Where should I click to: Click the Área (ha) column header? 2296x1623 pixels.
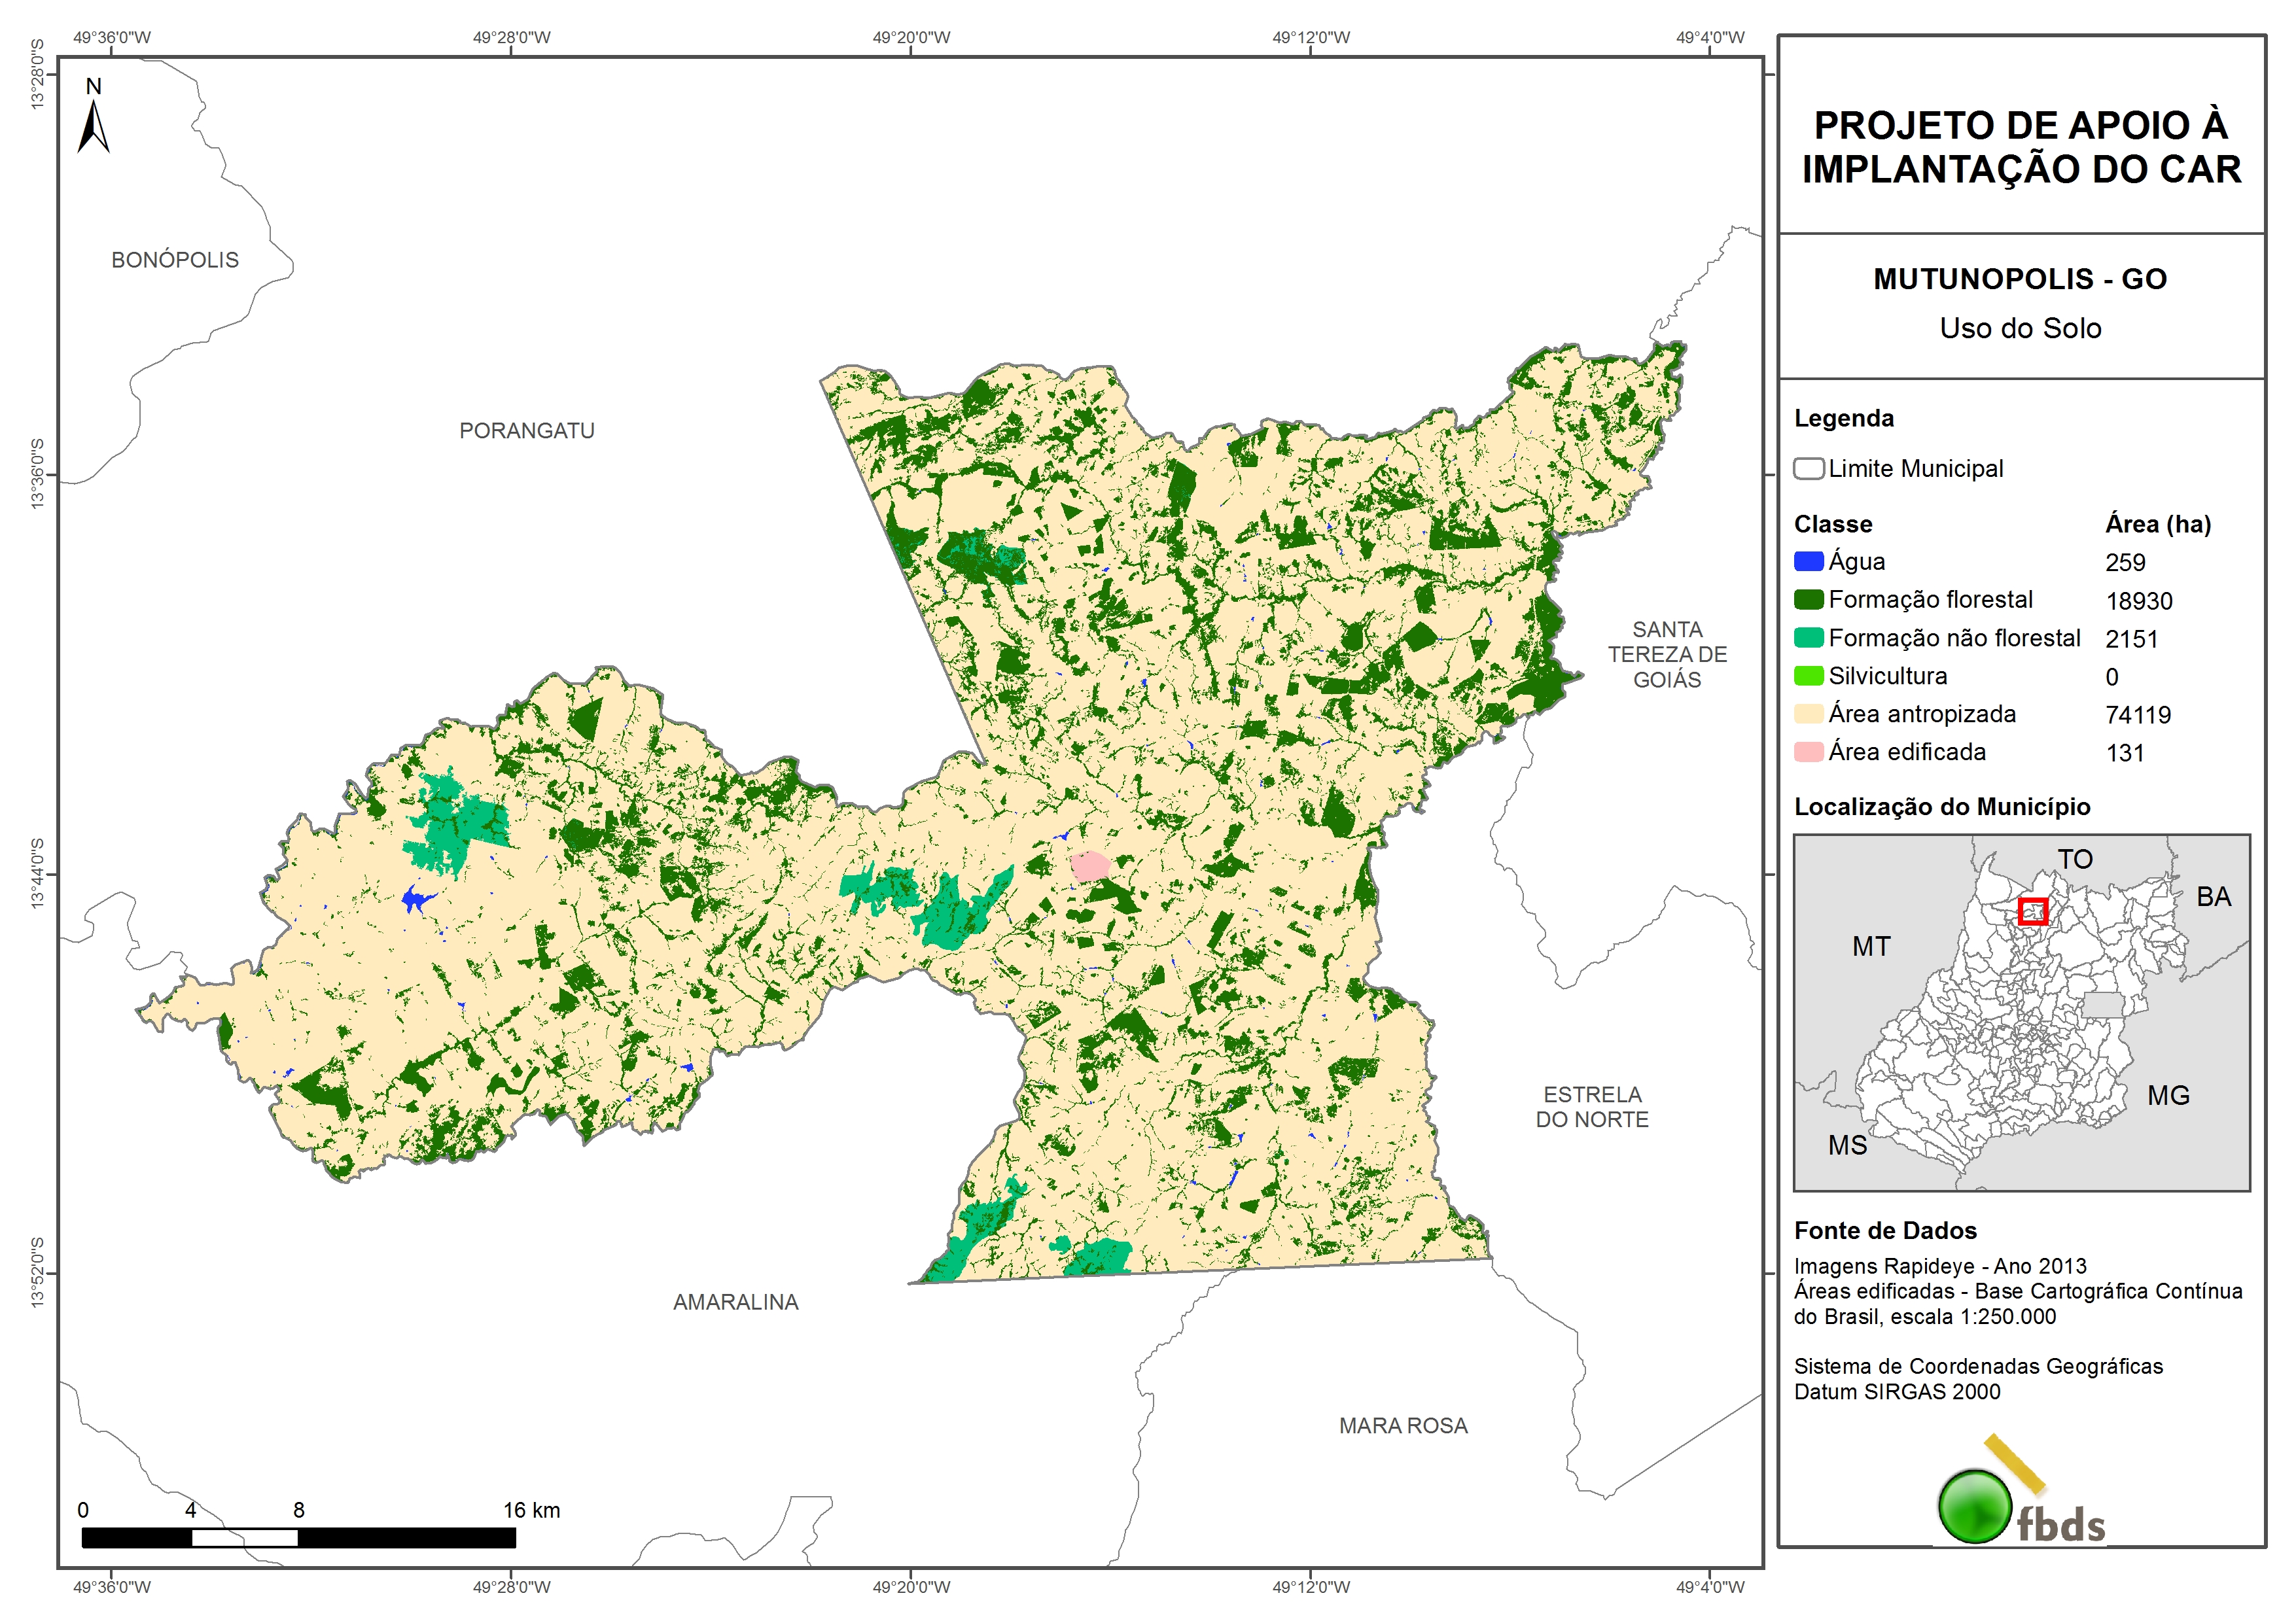2158,524
